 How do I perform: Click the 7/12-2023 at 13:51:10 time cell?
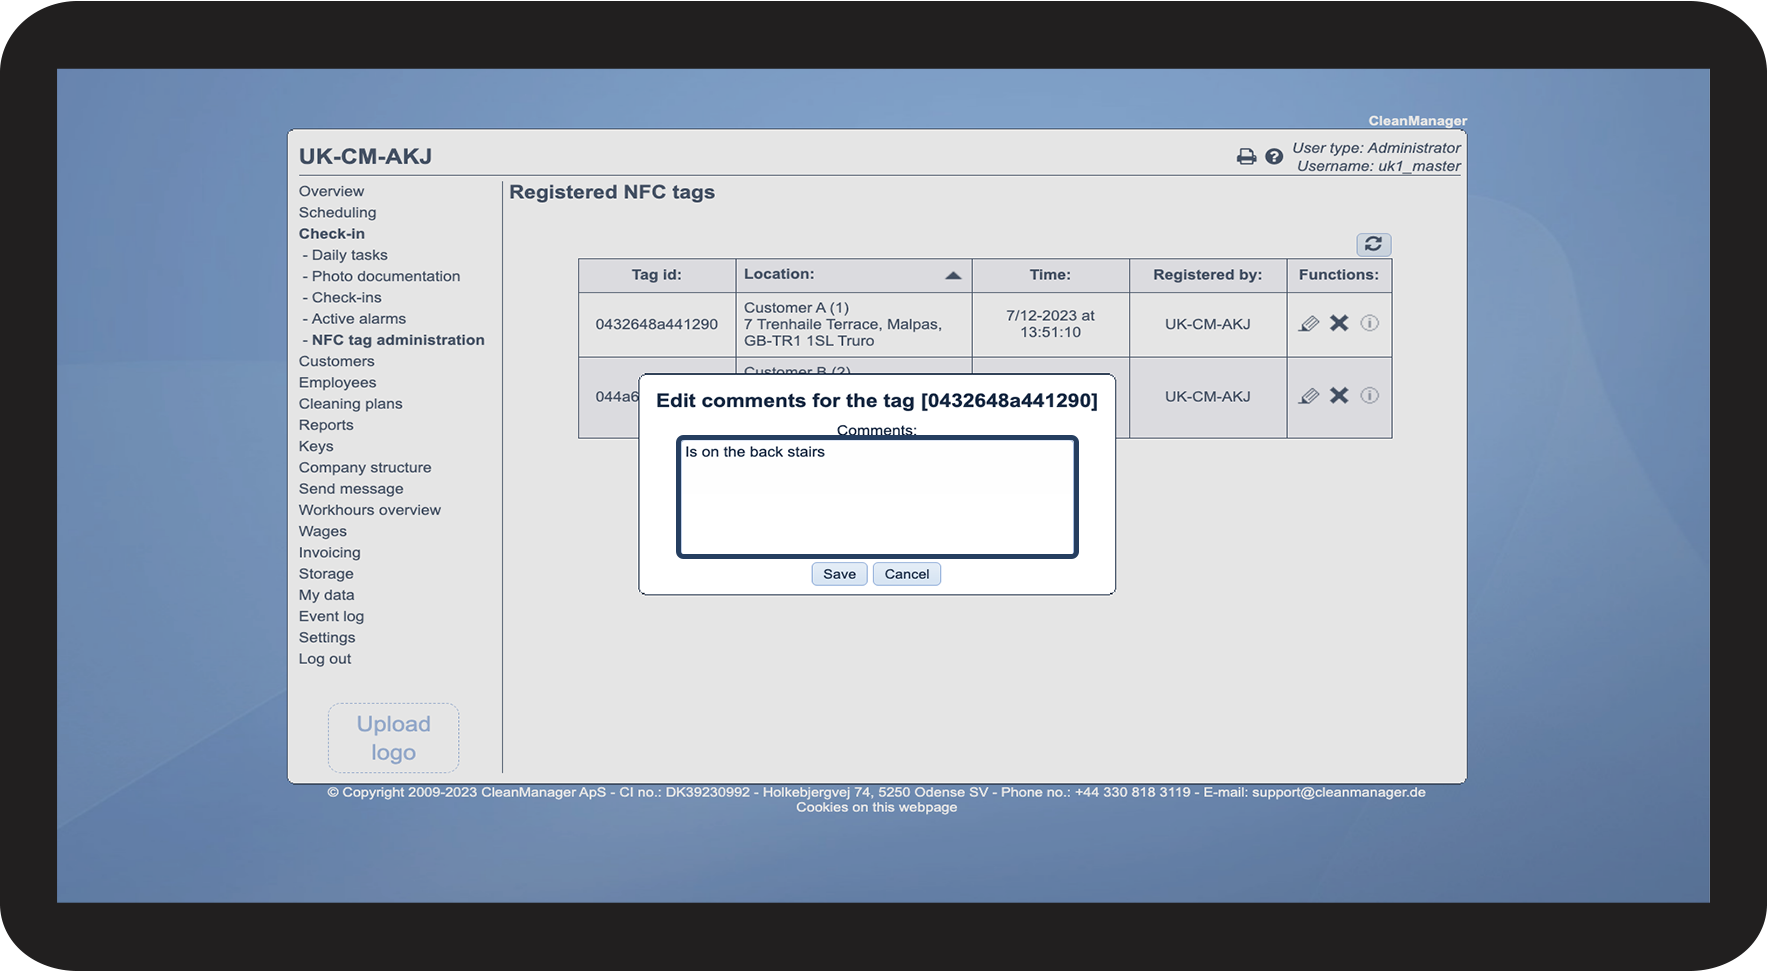point(1050,323)
